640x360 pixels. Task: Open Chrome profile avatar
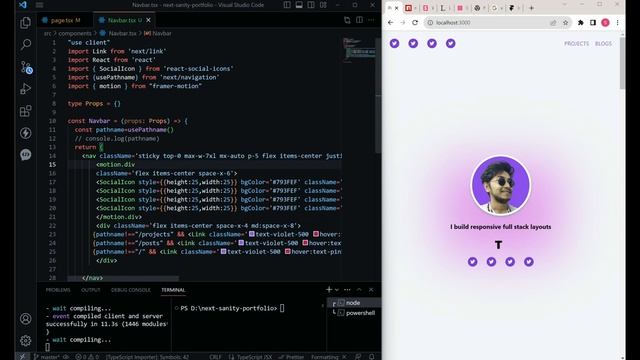tap(605, 22)
